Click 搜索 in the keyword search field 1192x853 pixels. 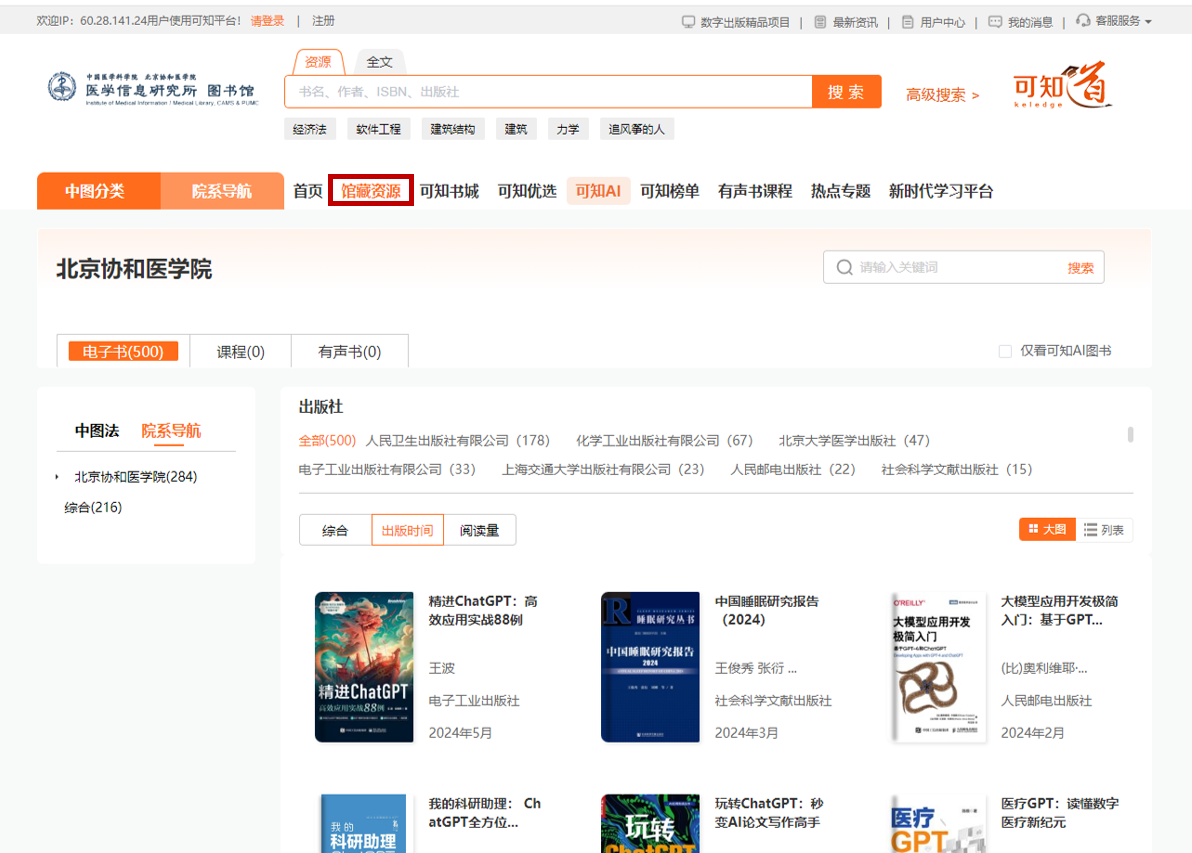[x=1080, y=268]
